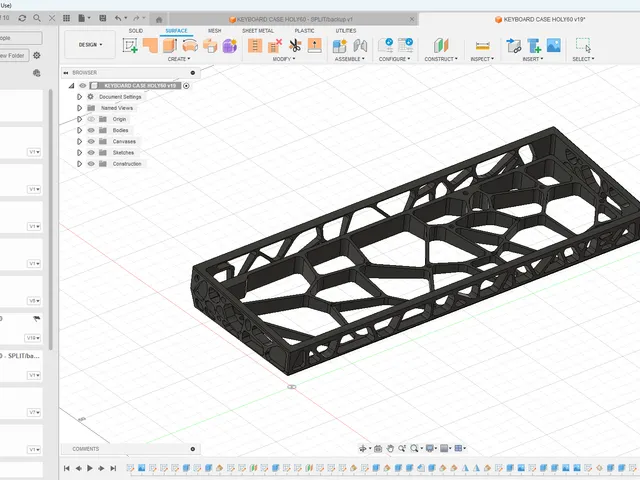This screenshot has width=640, height=480.
Task: Show the Origin folder via eye icon
Action: coord(91,119)
